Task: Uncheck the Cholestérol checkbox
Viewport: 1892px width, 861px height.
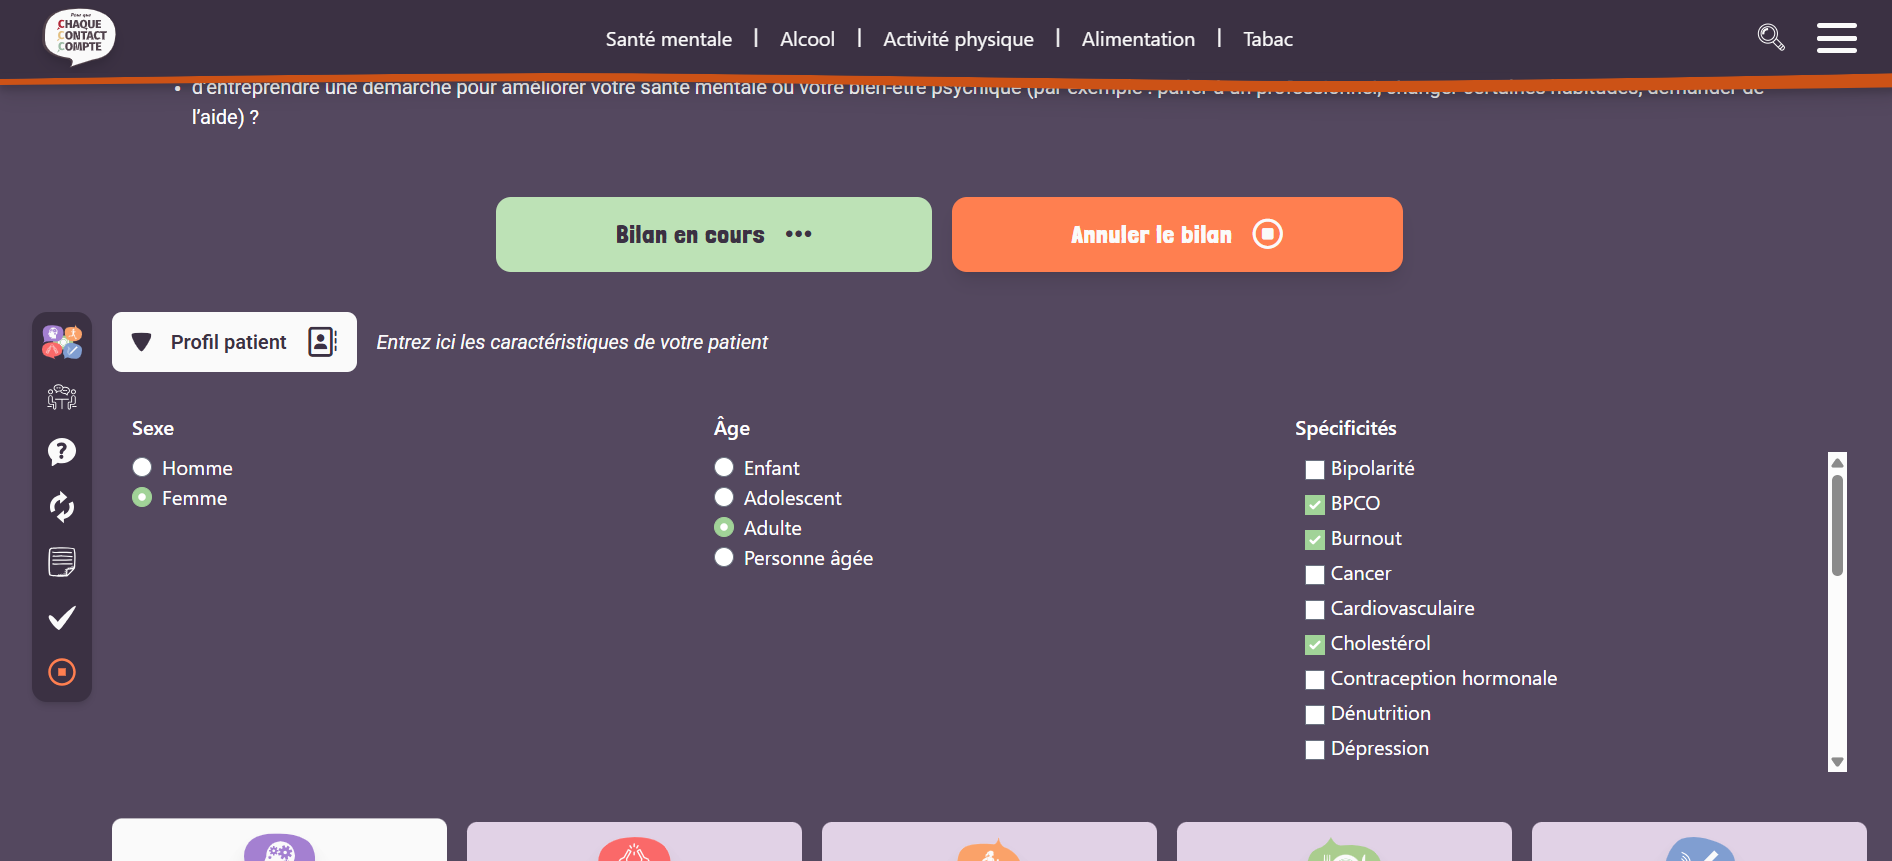Action: click(1315, 645)
